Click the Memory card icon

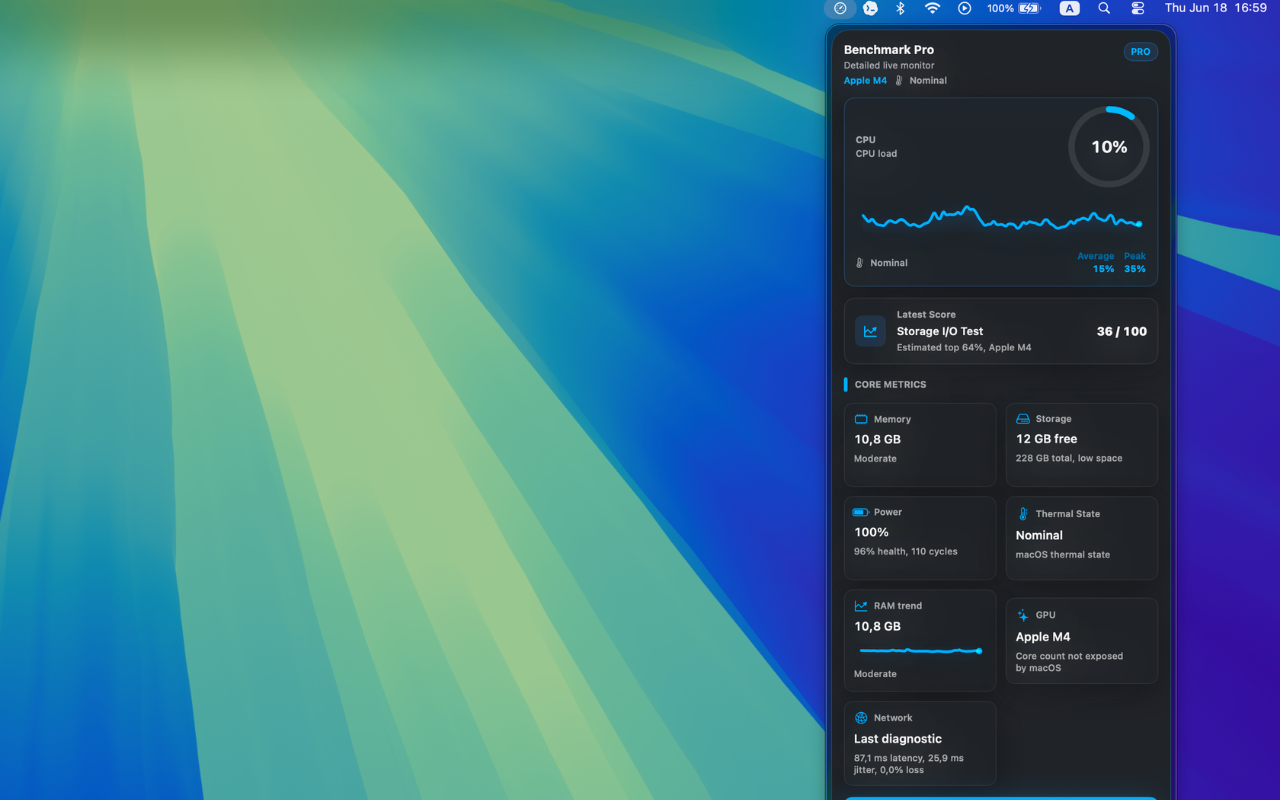coord(861,420)
